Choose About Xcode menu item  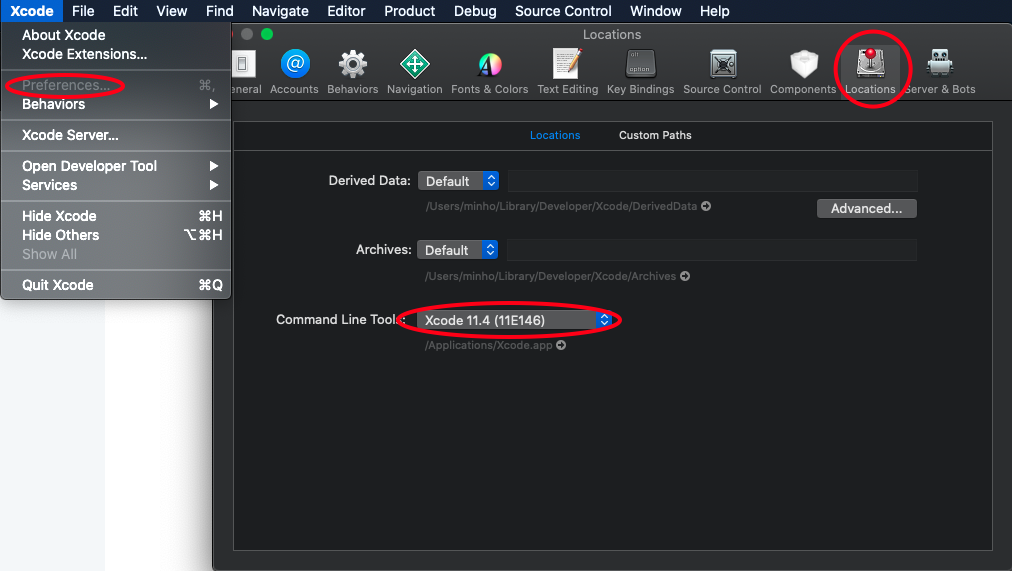[x=116, y=35]
